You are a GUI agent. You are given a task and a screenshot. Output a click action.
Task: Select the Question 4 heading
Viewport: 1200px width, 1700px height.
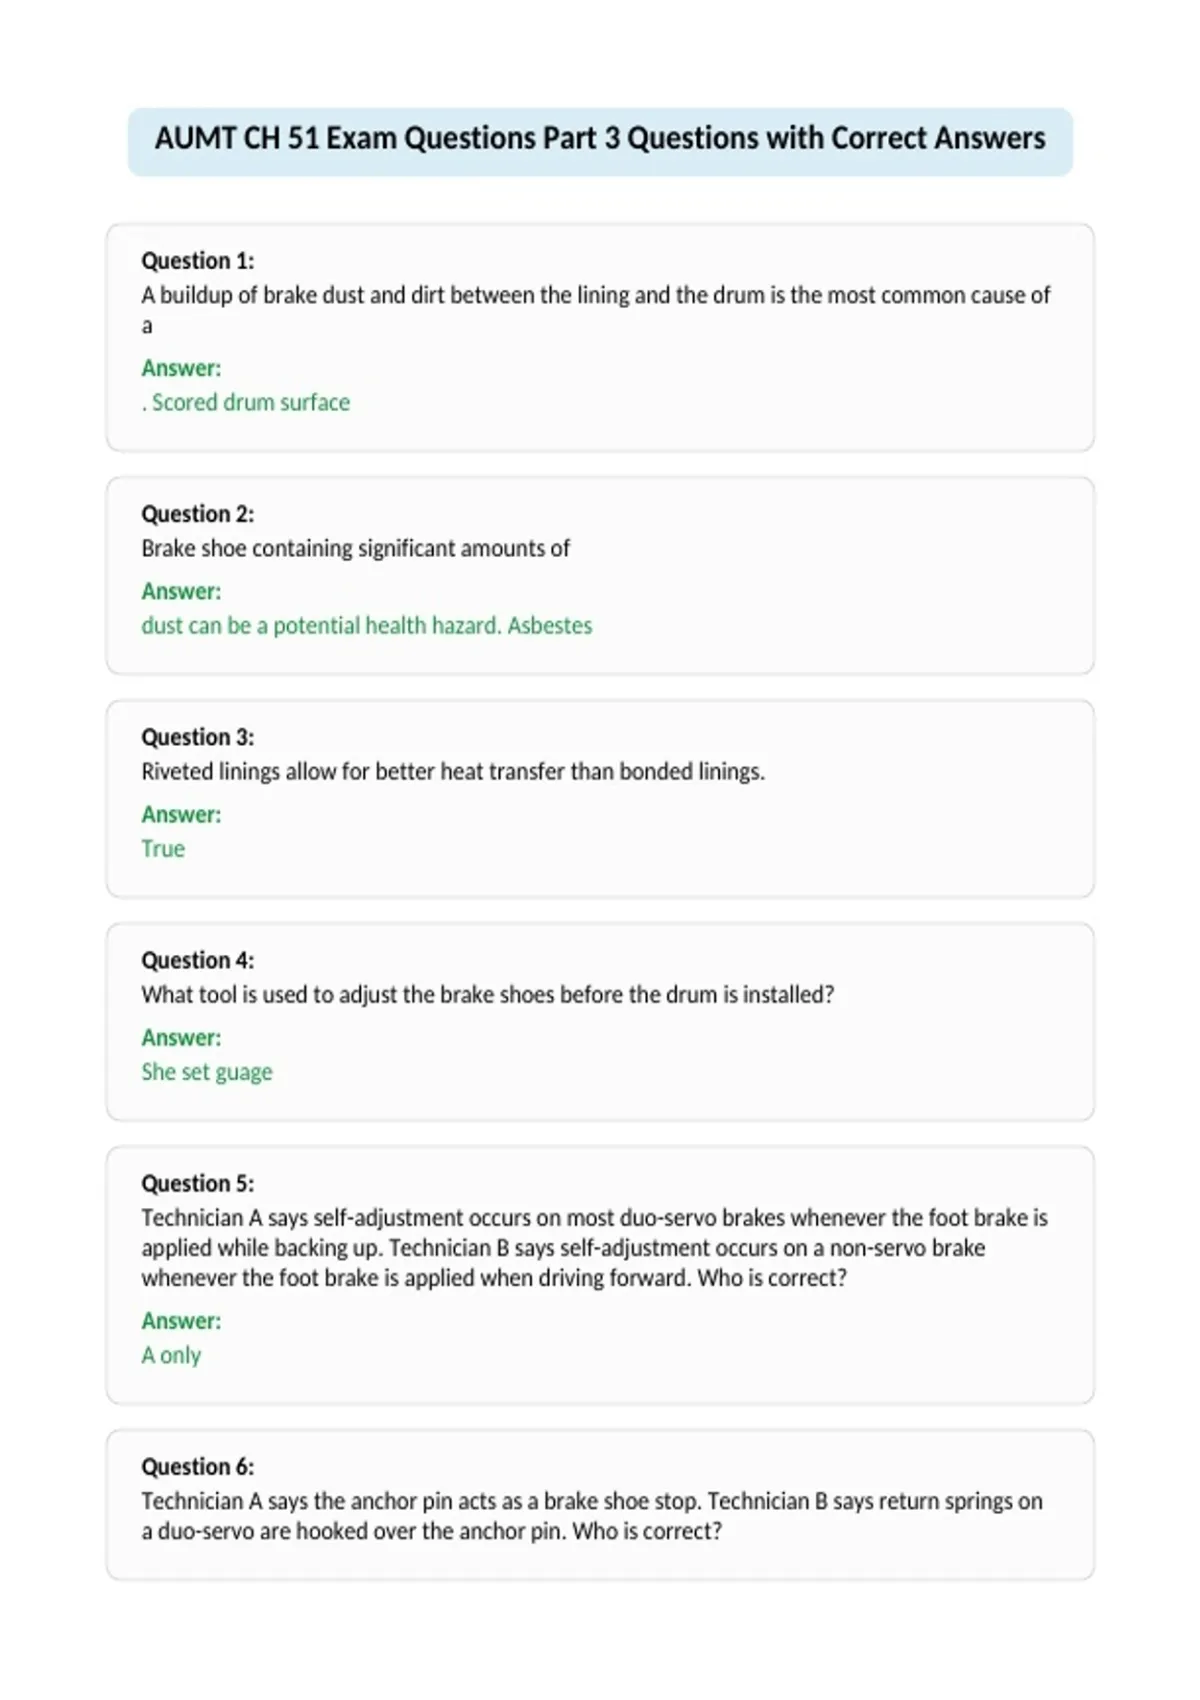click(198, 960)
